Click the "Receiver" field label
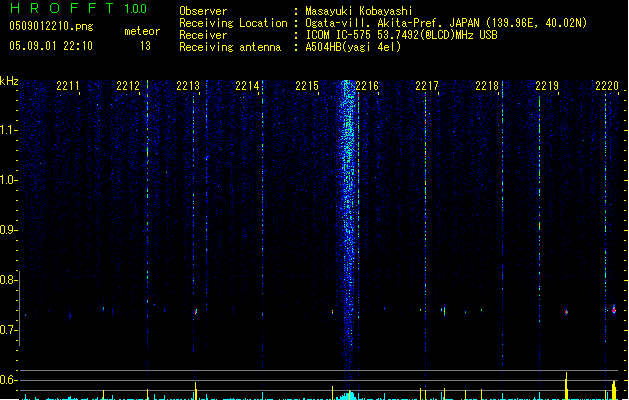This screenshot has width=629, height=400. click(203, 35)
